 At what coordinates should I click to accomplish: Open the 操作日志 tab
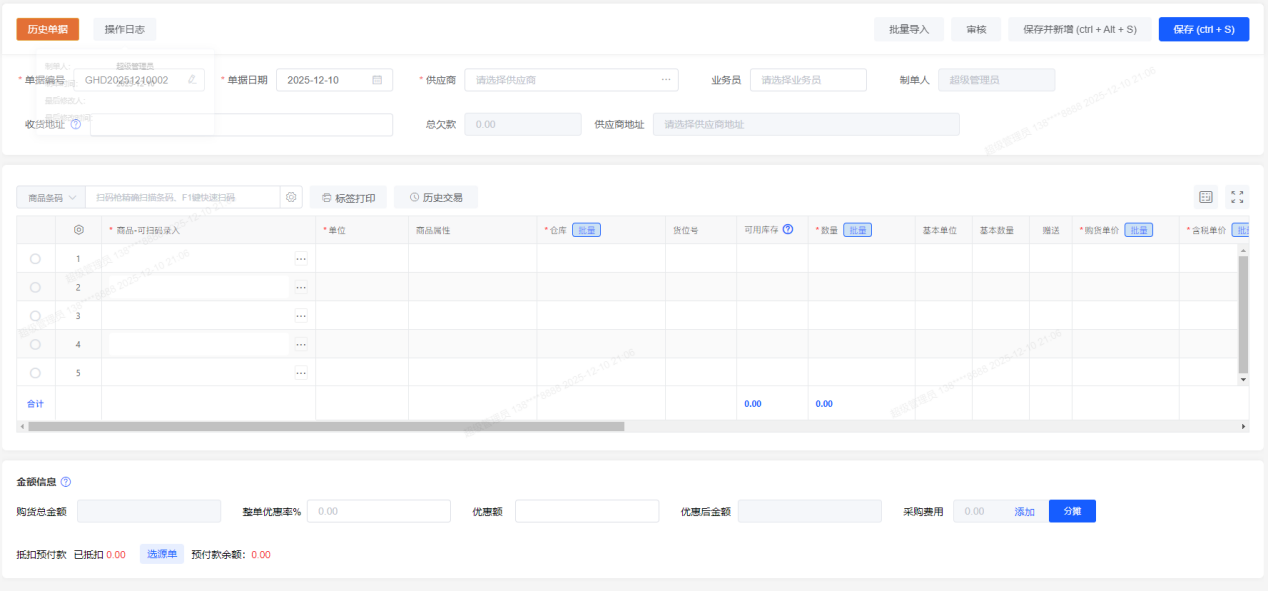(125, 29)
